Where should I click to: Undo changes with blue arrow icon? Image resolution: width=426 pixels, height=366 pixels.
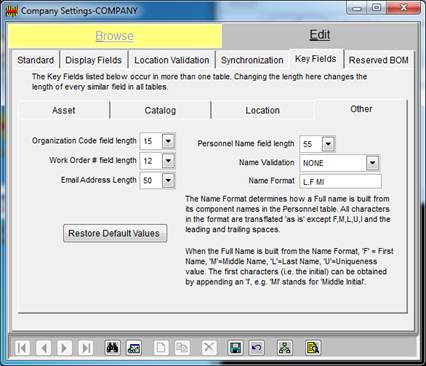click(x=256, y=348)
